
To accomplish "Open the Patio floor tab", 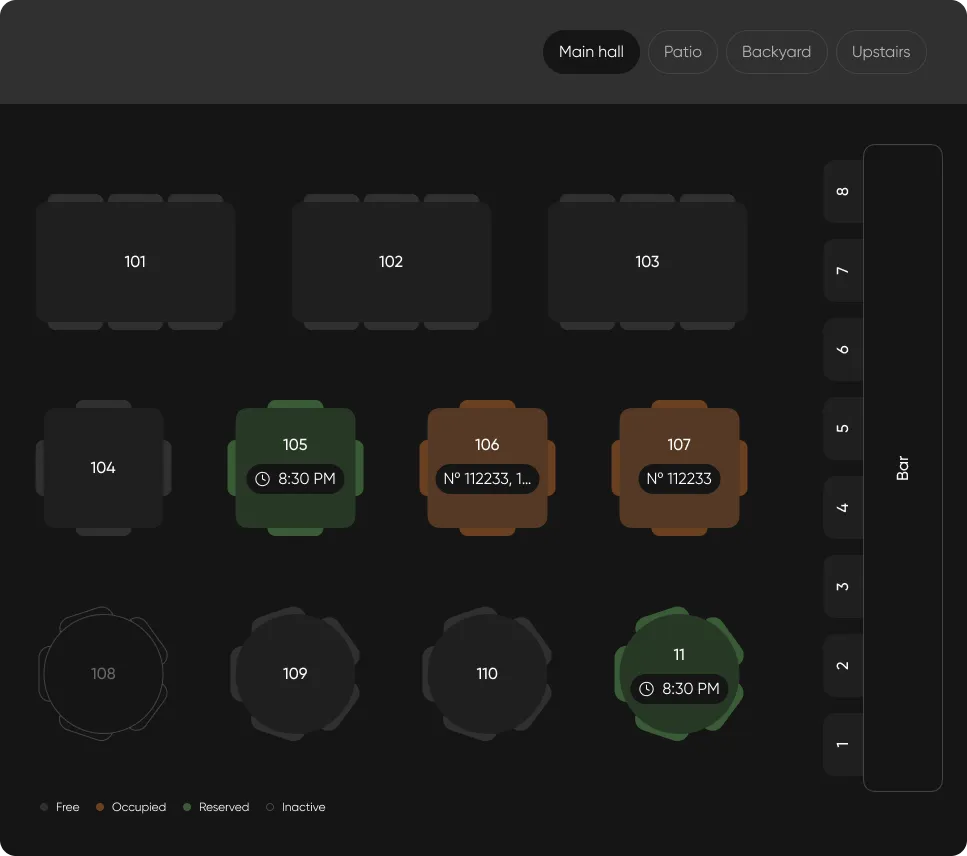I will (683, 52).
